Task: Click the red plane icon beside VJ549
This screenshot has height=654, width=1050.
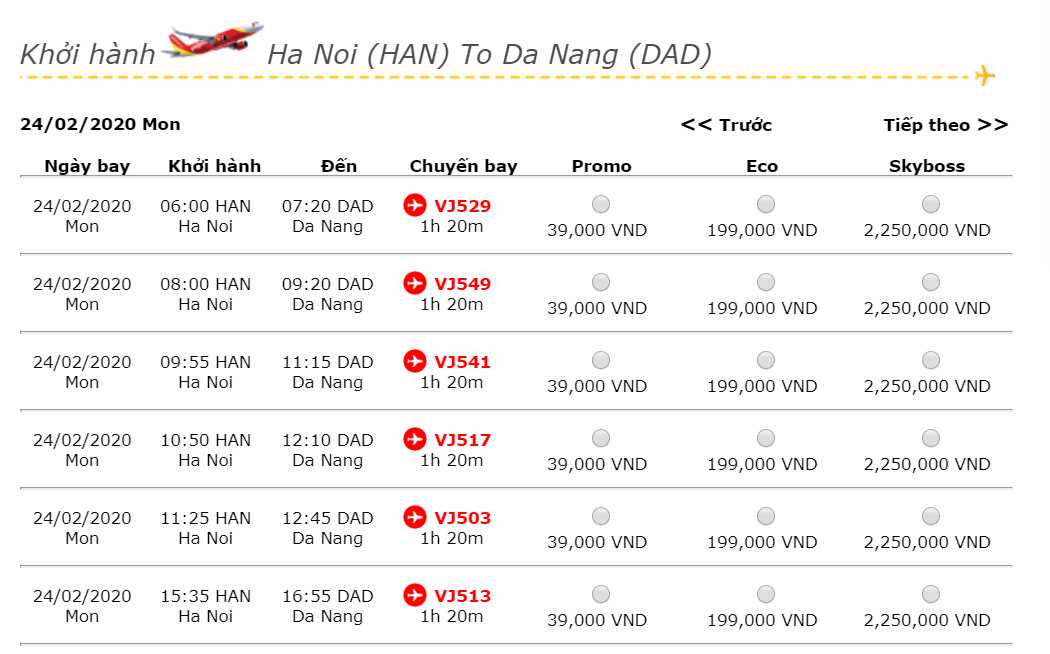Action: [x=415, y=283]
